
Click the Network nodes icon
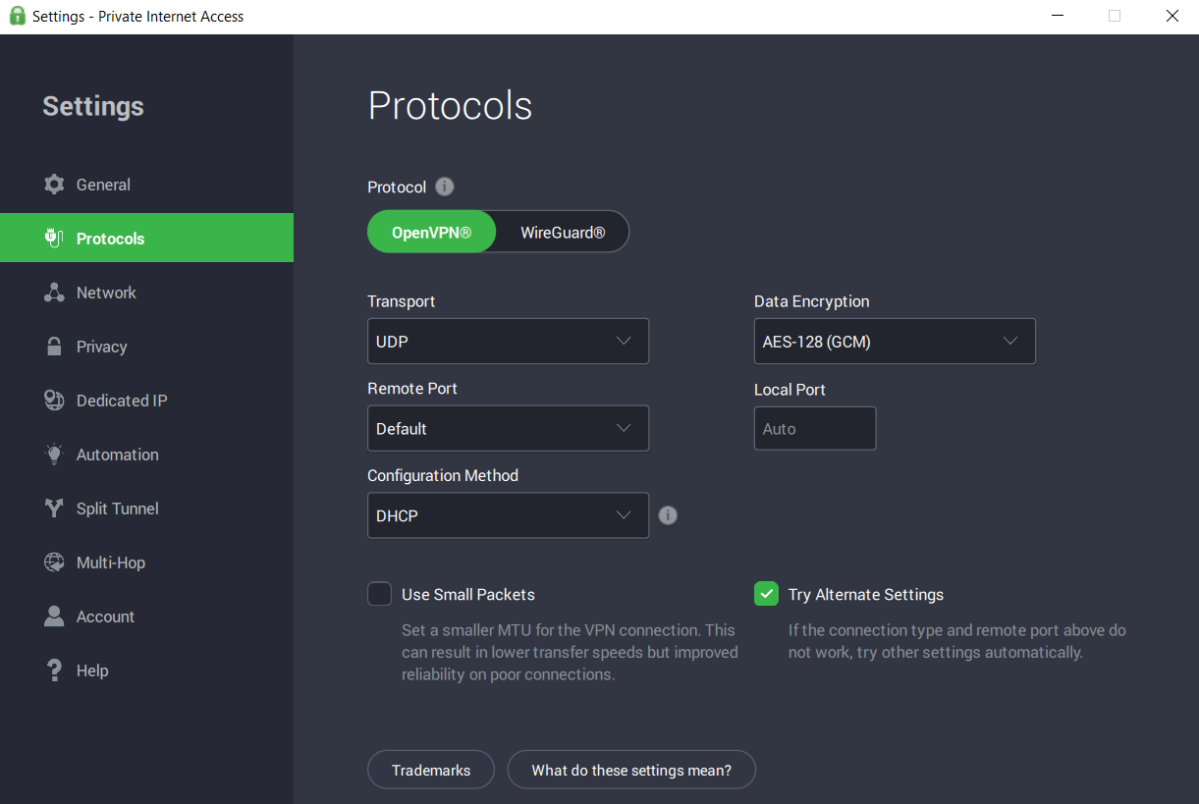tap(54, 292)
